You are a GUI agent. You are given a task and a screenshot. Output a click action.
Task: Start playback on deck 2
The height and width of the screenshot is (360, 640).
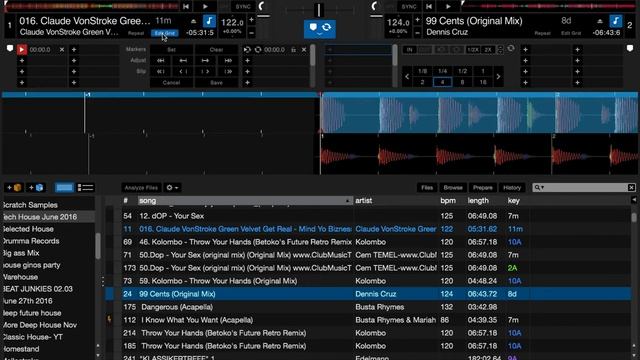tap(448, 7)
